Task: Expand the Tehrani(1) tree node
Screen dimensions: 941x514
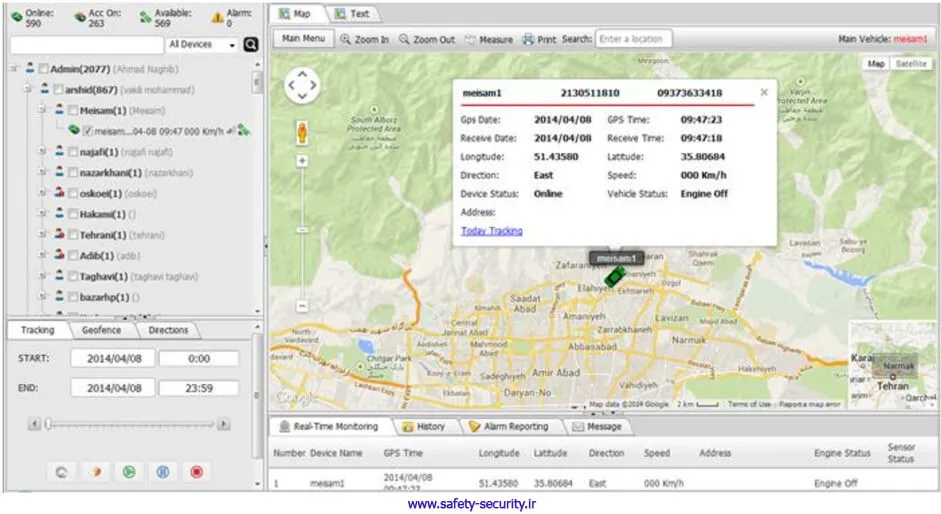Action: [x=43, y=235]
